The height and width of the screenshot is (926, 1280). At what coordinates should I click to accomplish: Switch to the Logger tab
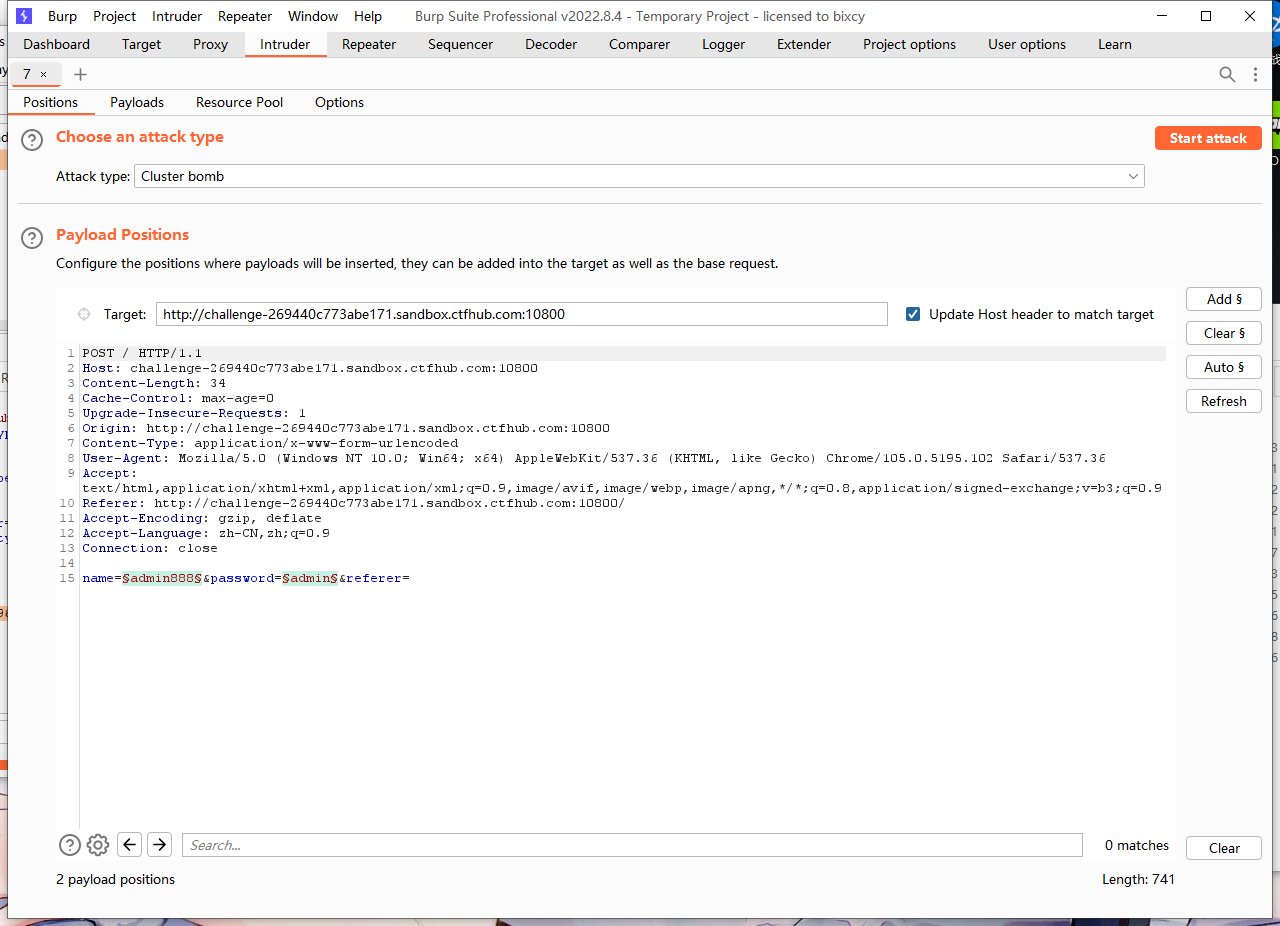[723, 44]
